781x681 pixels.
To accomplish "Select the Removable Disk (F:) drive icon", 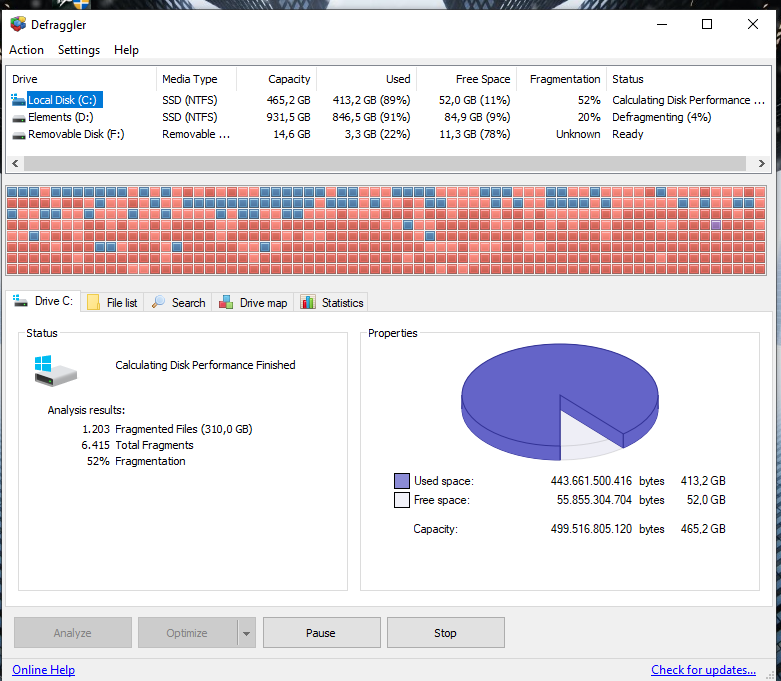I will pos(19,135).
